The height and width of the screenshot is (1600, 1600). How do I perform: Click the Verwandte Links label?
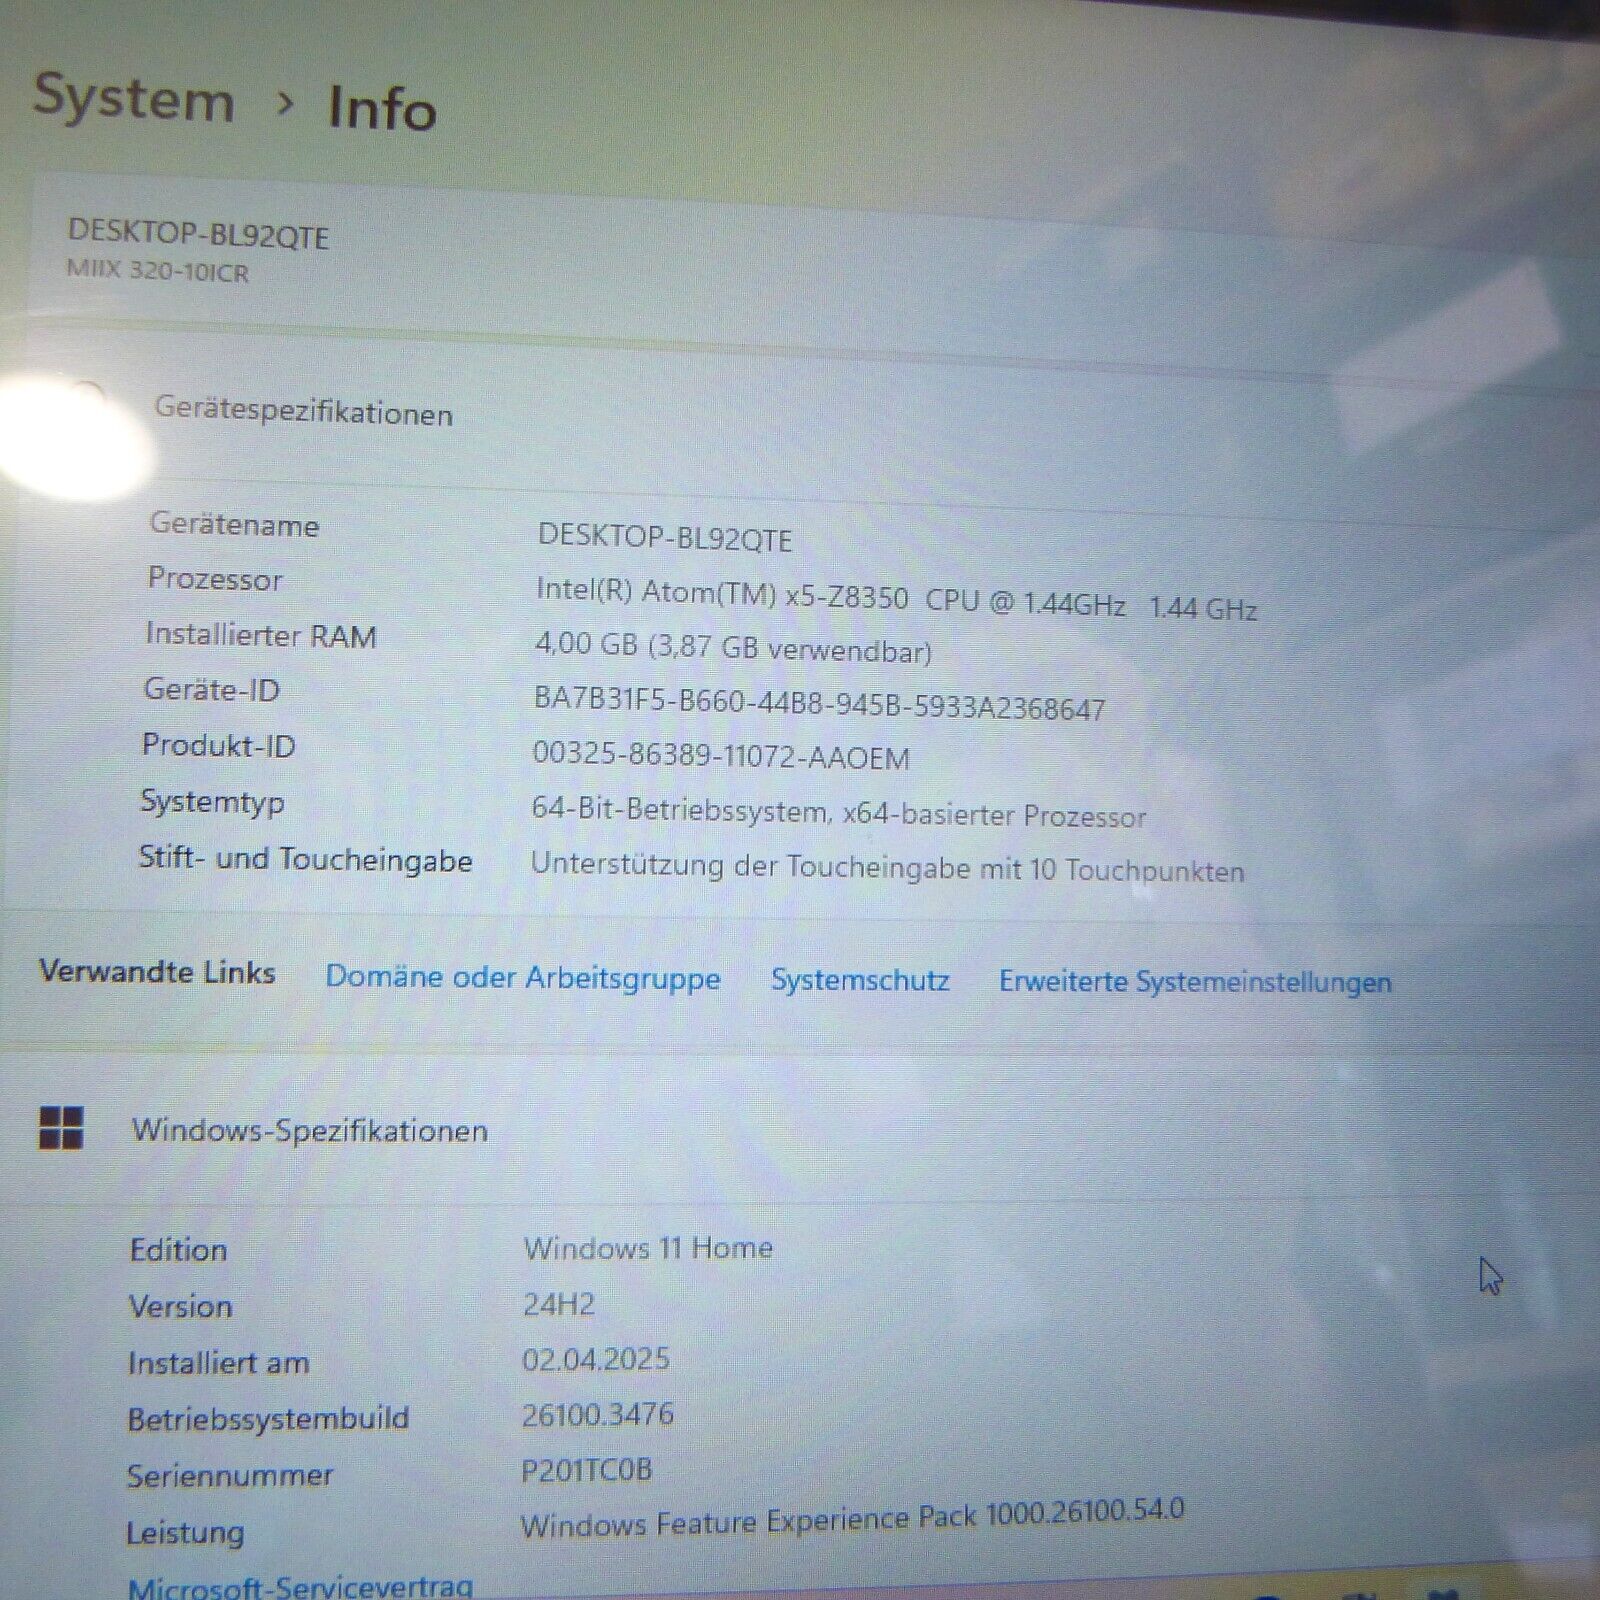point(157,971)
